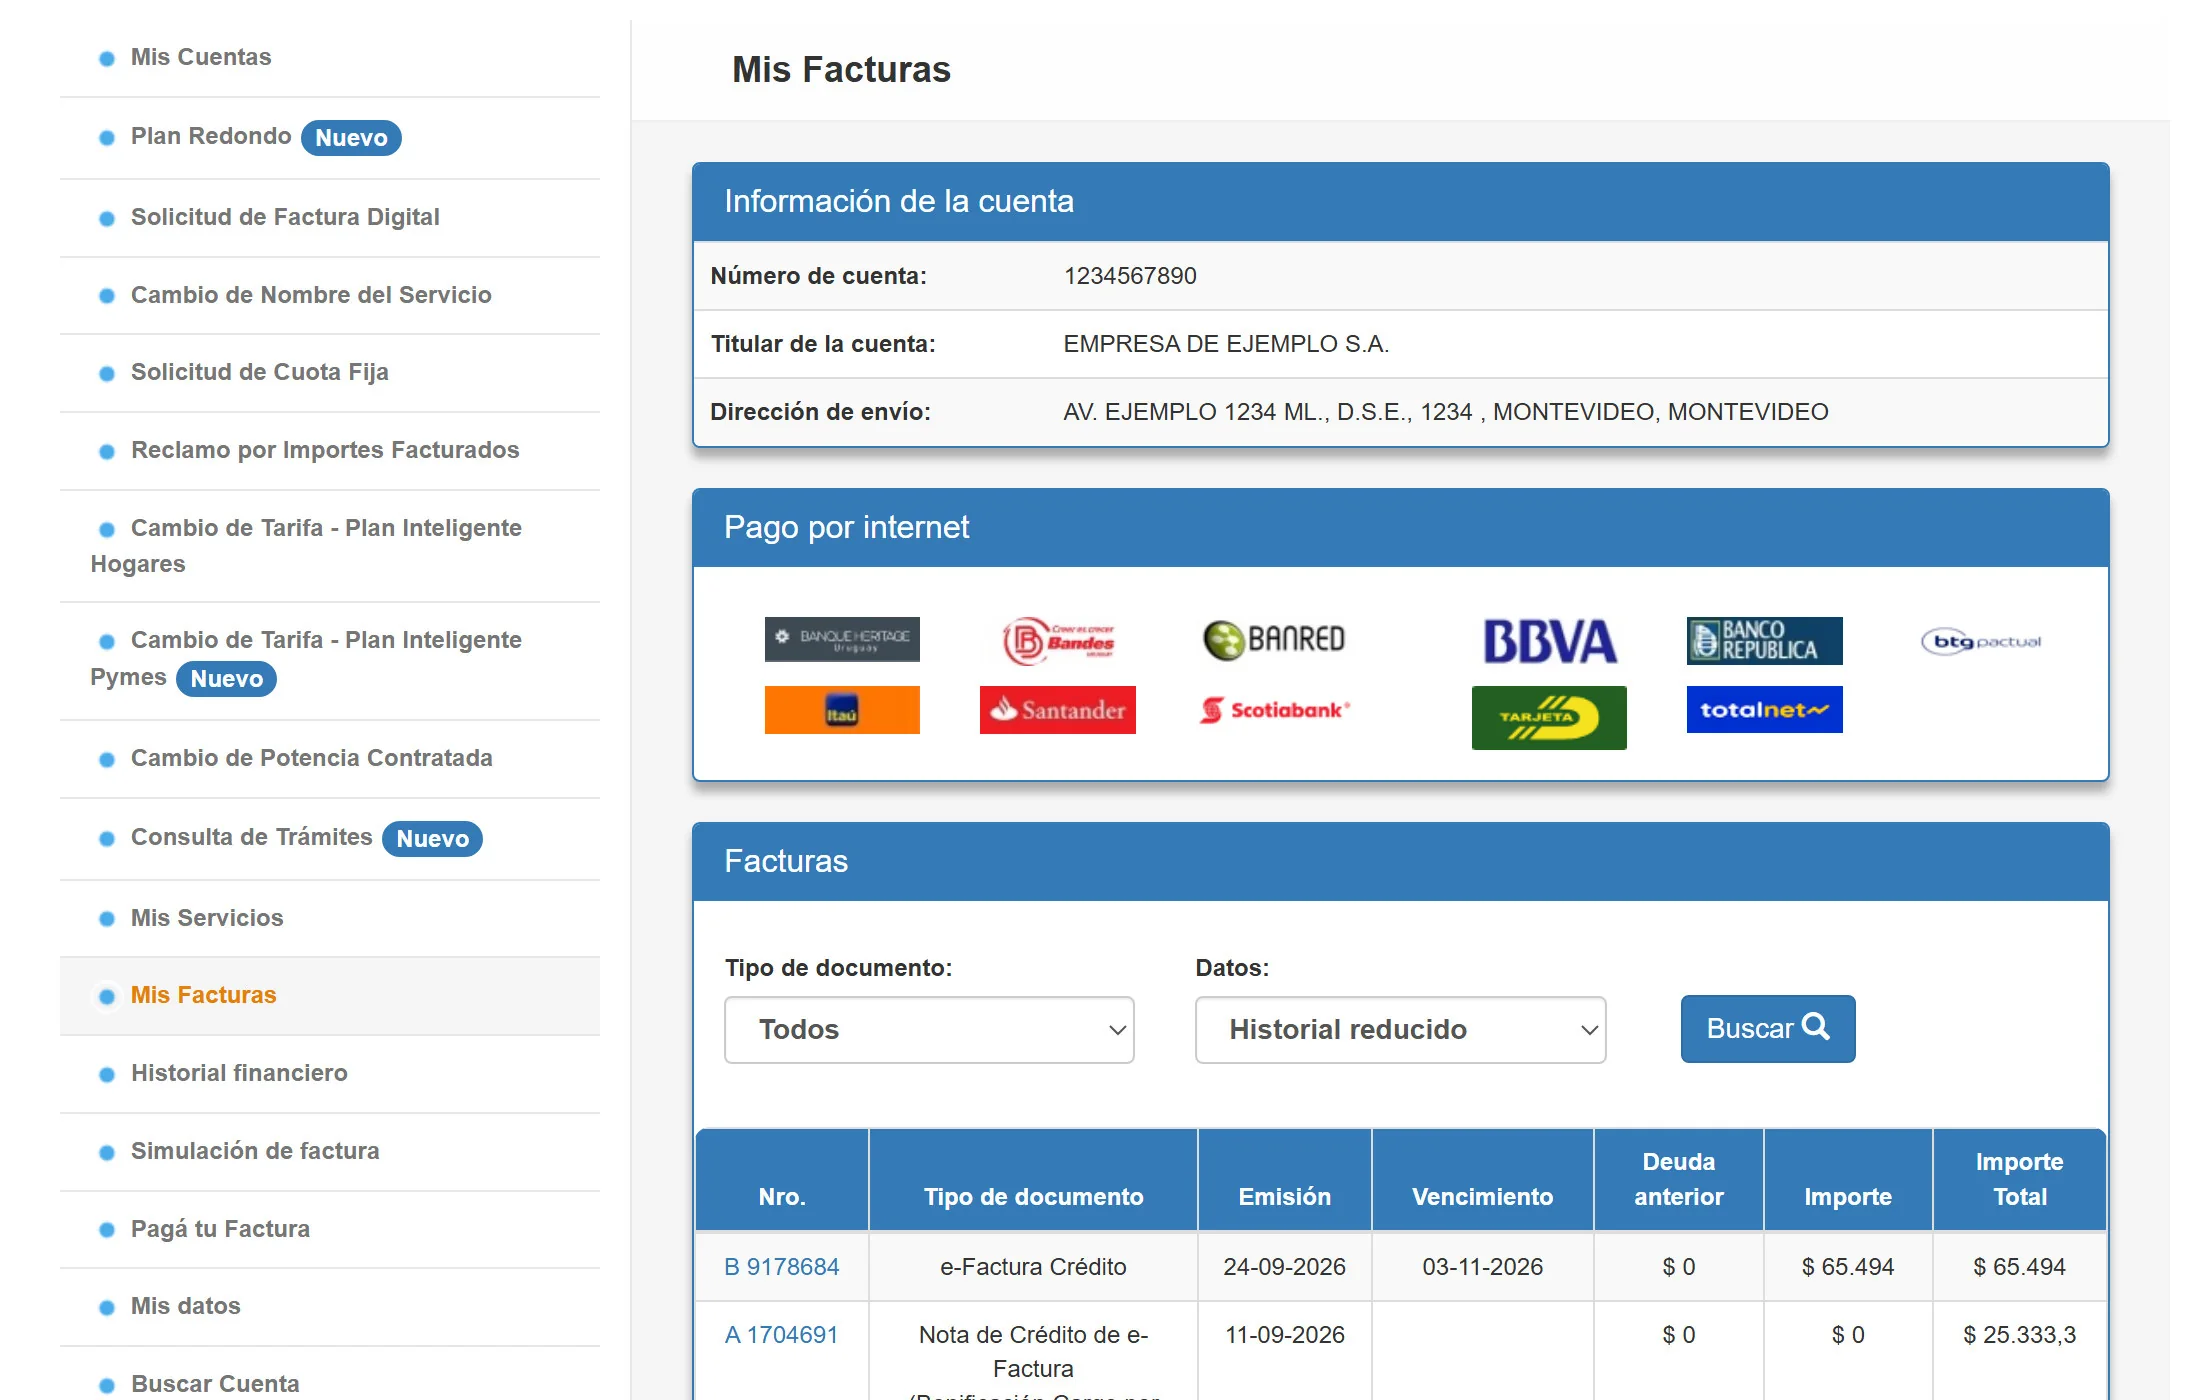The height and width of the screenshot is (1400, 2200).
Task: Open Mis datos
Action: click(186, 1306)
